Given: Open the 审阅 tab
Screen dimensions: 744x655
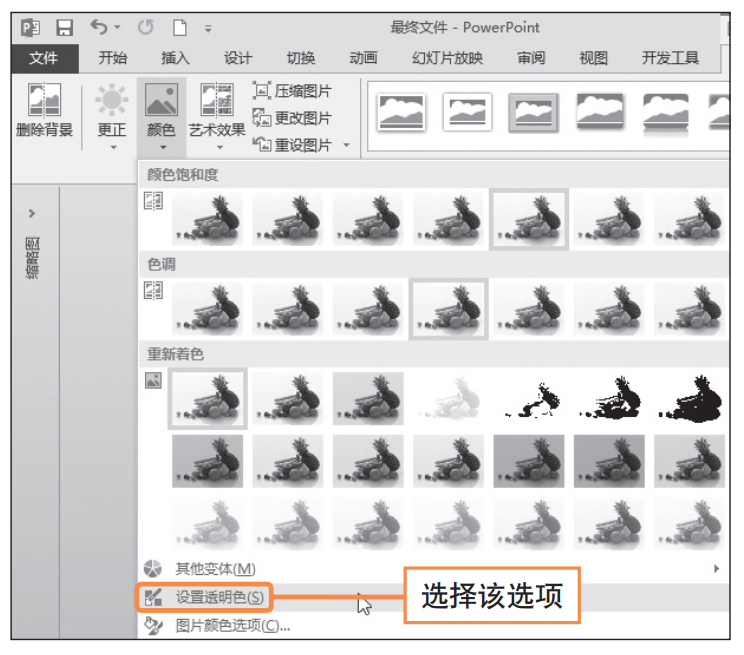Looking at the screenshot, I should pyautogui.click(x=531, y=58).
